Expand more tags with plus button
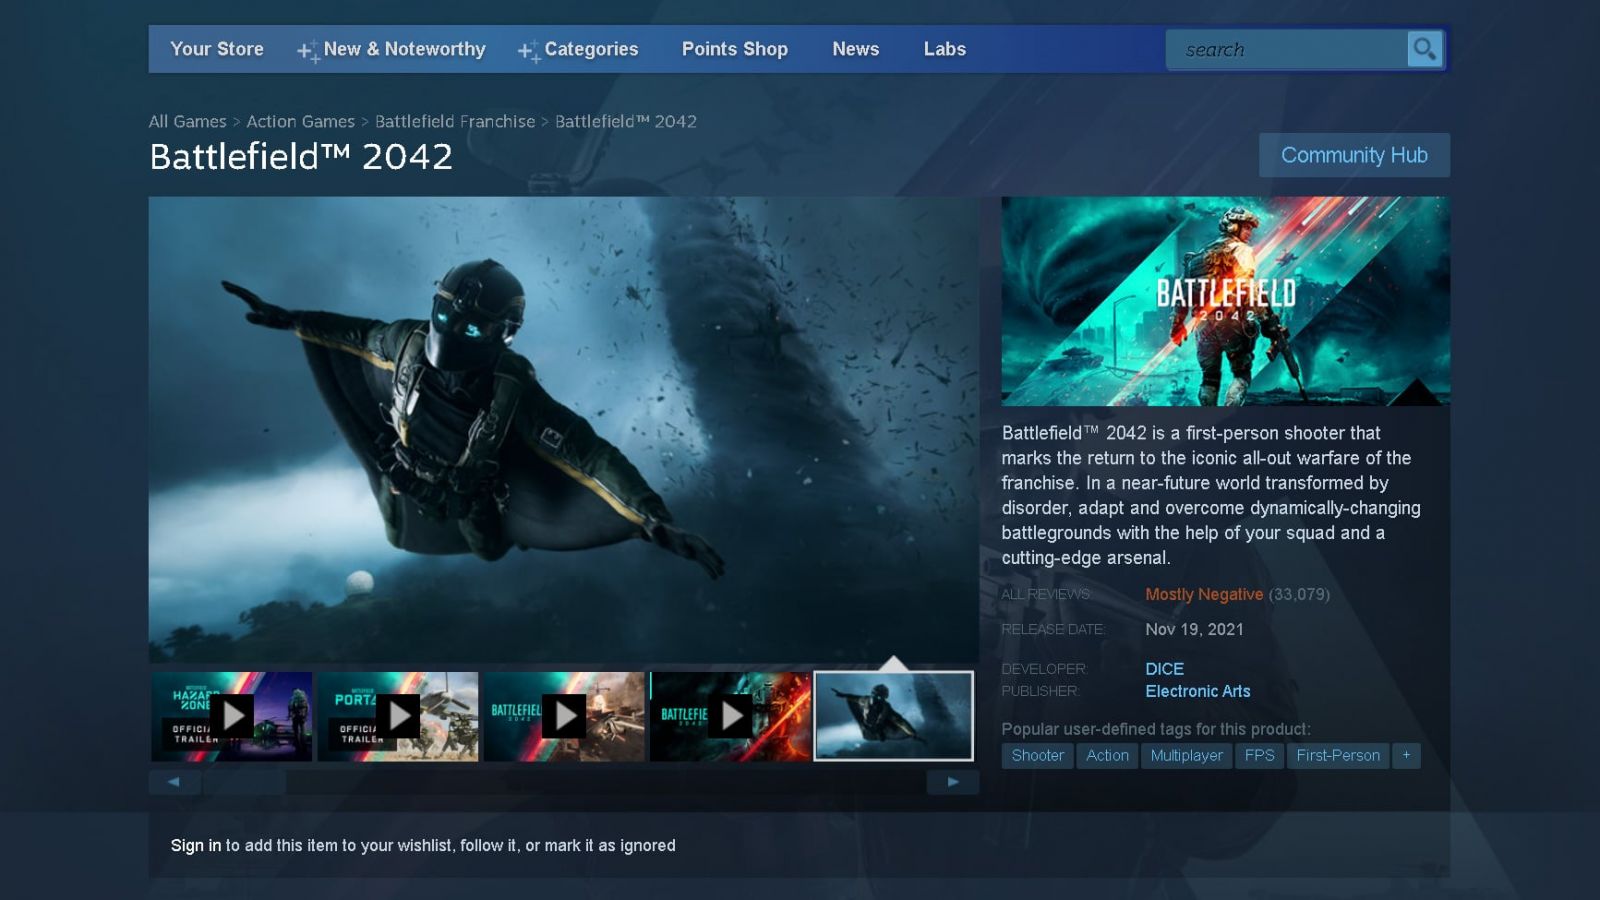This screenshot has height=900, width=1600. pos(1406,755)
